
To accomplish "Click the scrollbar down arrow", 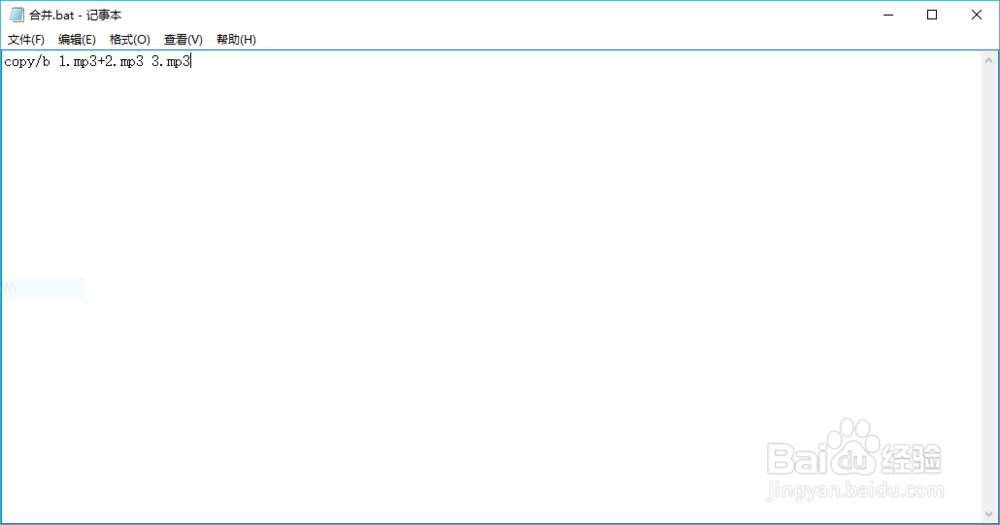I will click(989, 514).
